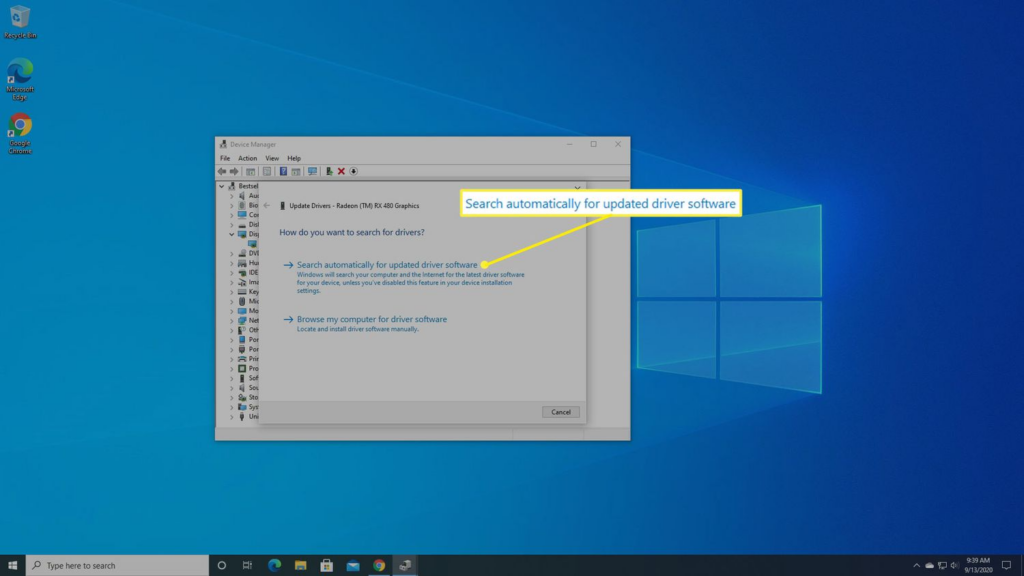Click Device Manager icon on the taskbar

click(405, 565)
